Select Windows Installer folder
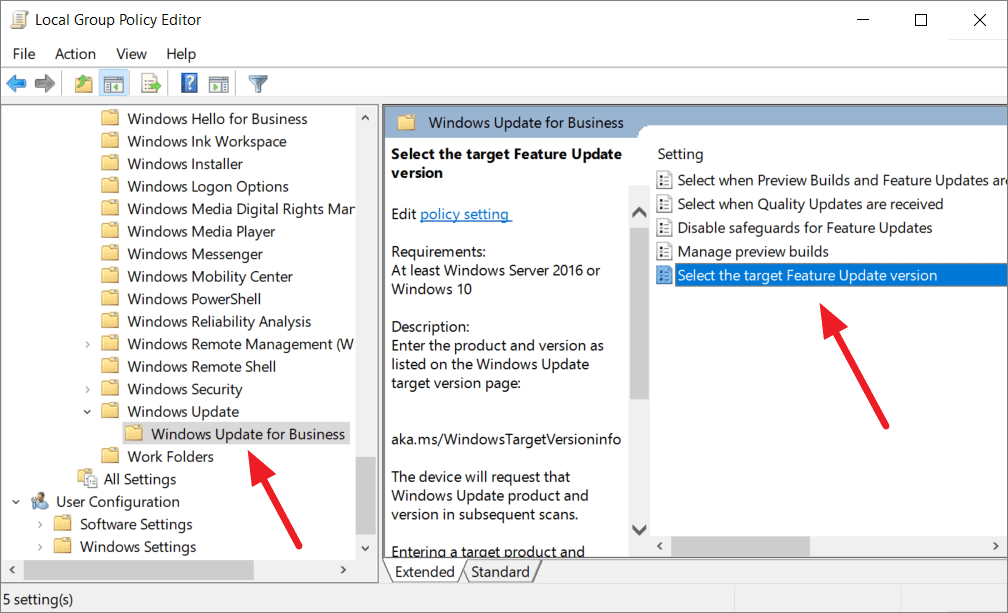This screenshot has height=613, width=1008. pyautogui.click(x=185, y=164)
